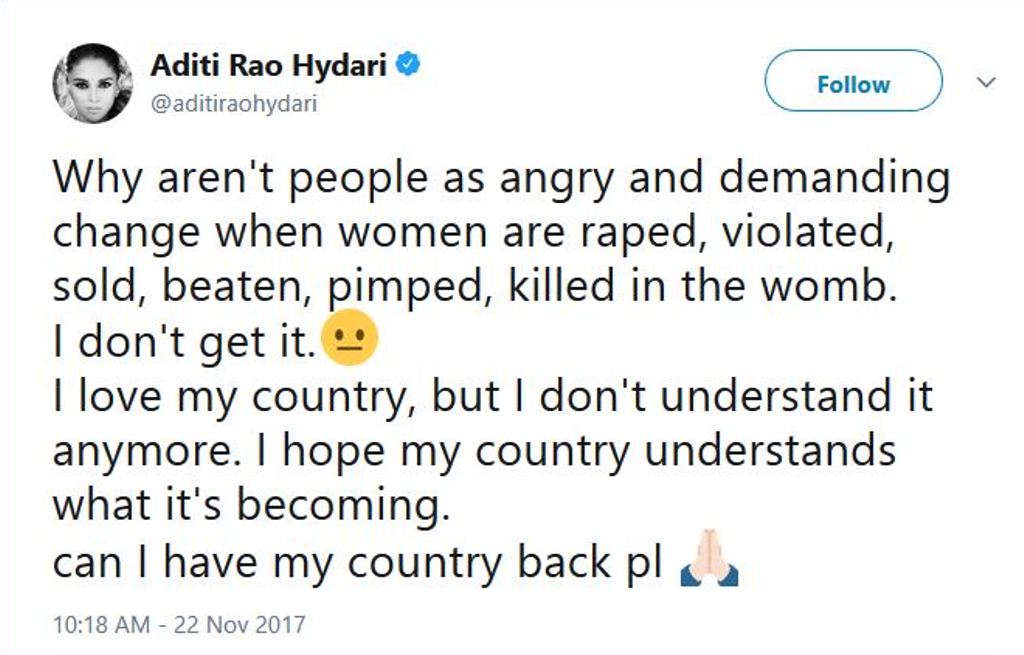The height and width of the screenshot is (655, 1024).
Task: Open Aditi Rao Hydari's profile picture
Action: pos(92,83)
